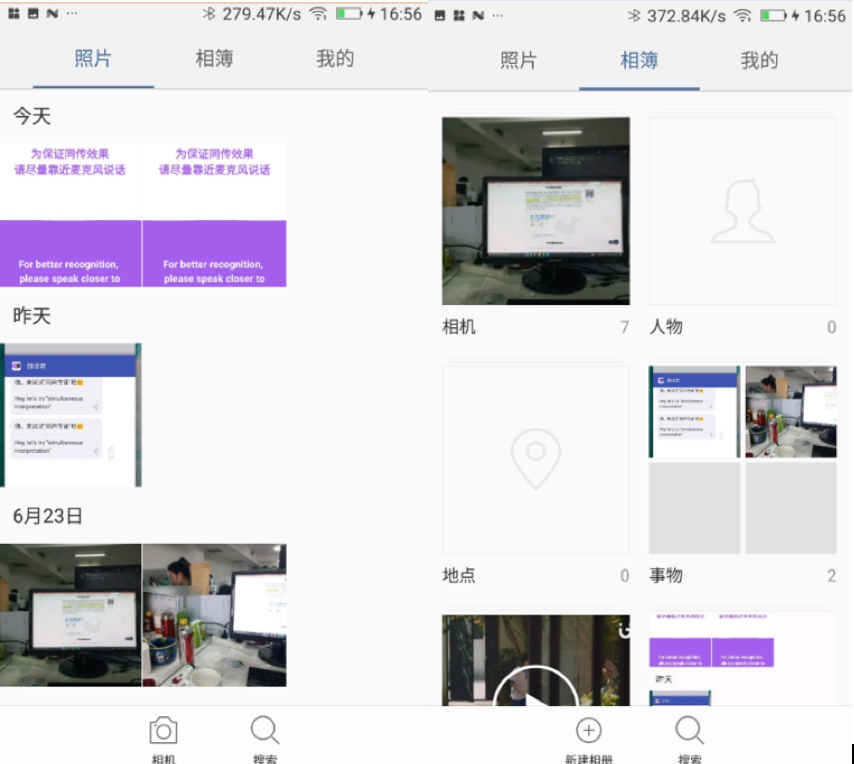The image size is (854, 764).
Task: Open monitor photo under 6月23日
Action: [70, 615]
